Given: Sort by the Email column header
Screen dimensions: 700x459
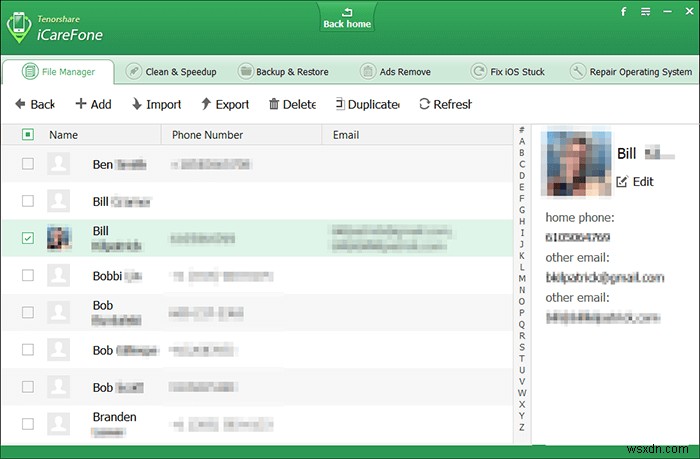Looking at the screenshot, I should (x=346, y=135).
